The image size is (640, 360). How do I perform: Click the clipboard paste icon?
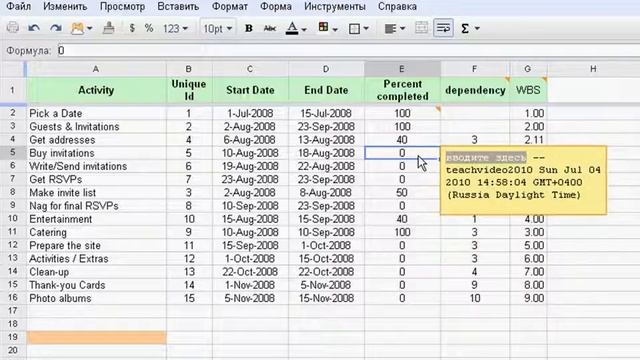pos(77,28)
